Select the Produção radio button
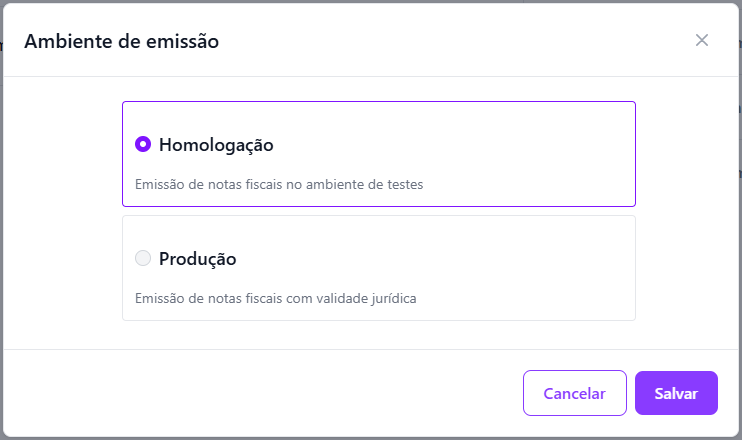 [143, 258]
